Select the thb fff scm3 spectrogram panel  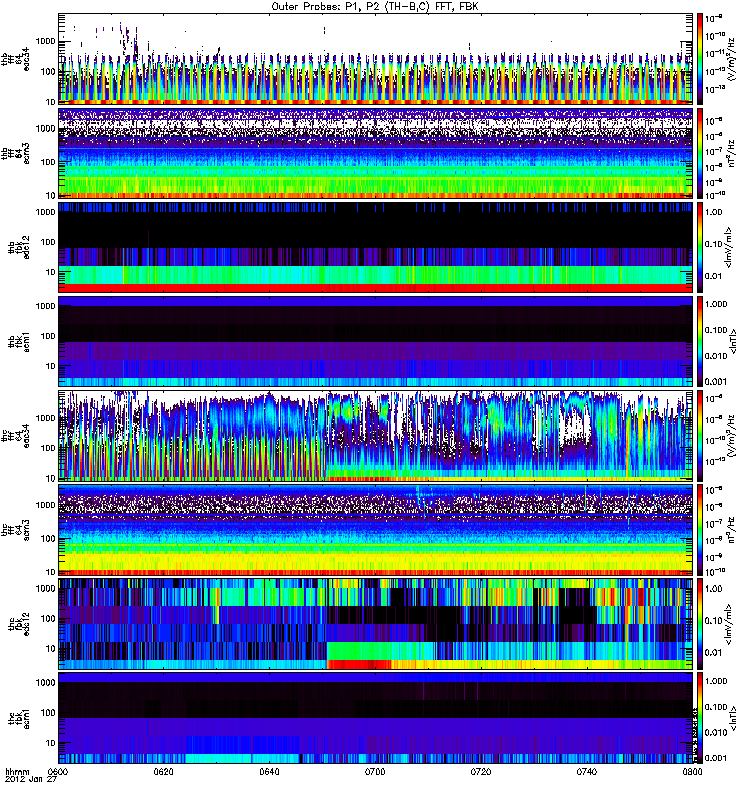pos(376,153)
